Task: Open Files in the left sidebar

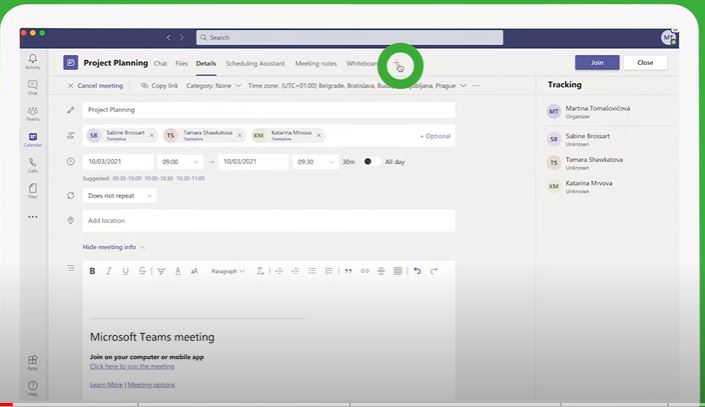Action: [33, 190]
